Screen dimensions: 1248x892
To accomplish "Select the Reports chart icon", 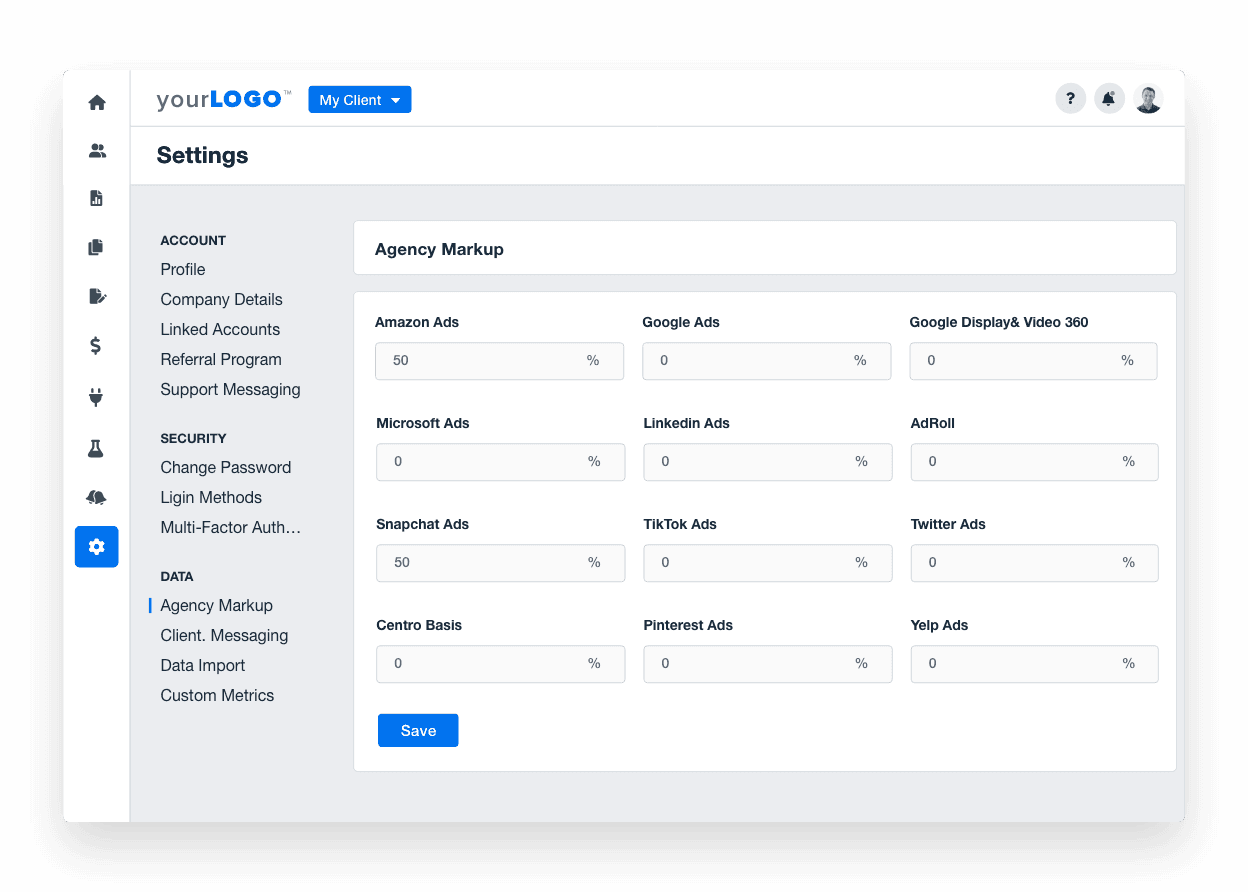I will pos(96,198).
